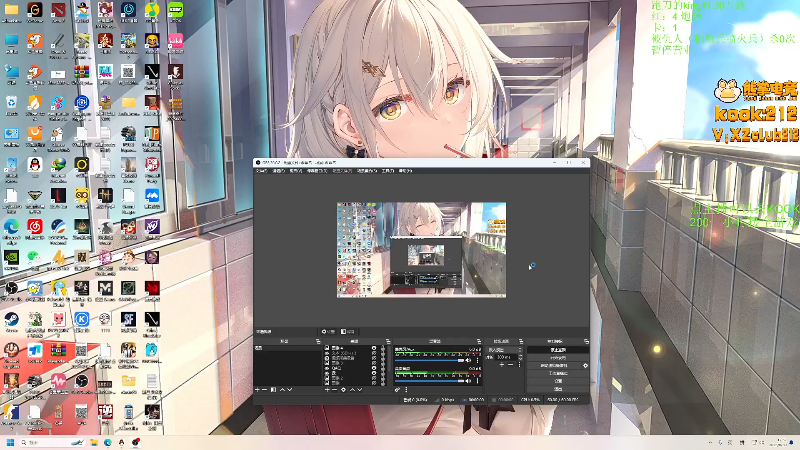Open Steam desktop shortcut
800x450 pixels.
[x=11, y=319]
